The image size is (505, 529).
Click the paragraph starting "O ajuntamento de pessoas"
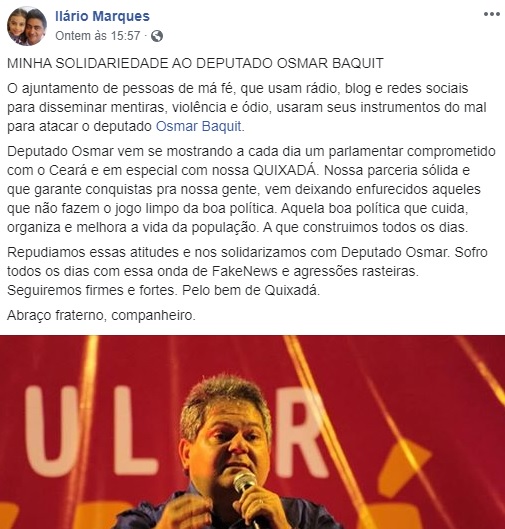tap(247, 107)
